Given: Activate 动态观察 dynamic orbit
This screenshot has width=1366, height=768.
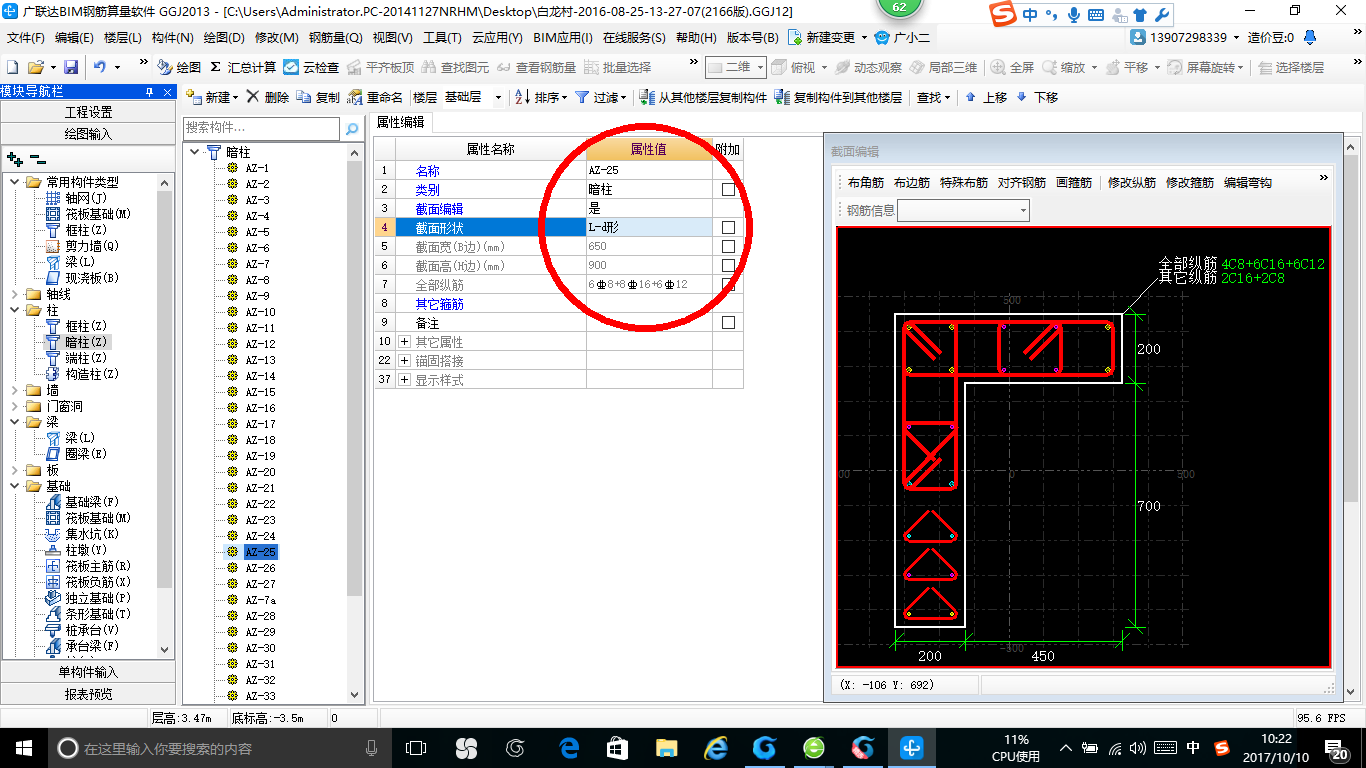Looking at the screenshot, I should pos(869,67).
